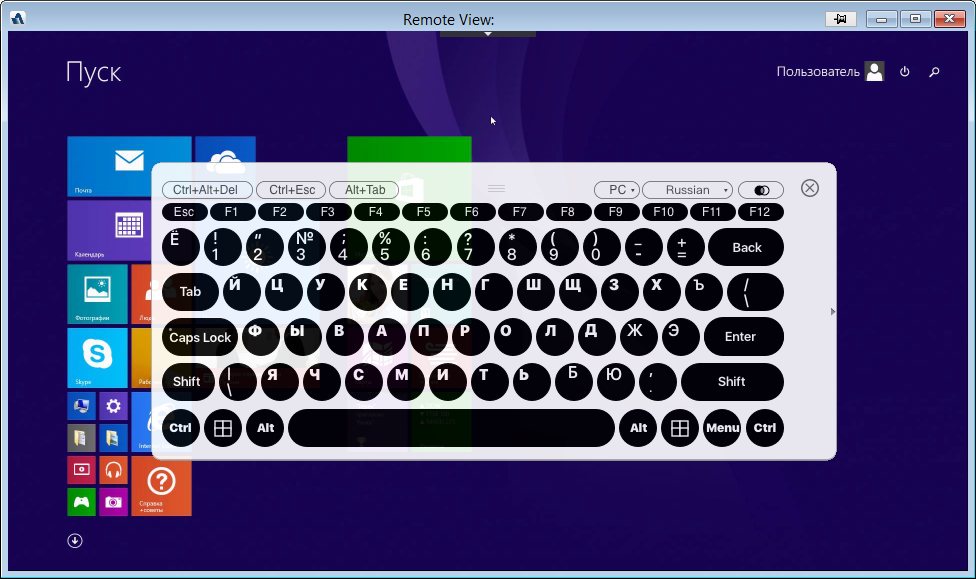
Task: Toggle the left Shift key
Action: (x=187, y=382)
